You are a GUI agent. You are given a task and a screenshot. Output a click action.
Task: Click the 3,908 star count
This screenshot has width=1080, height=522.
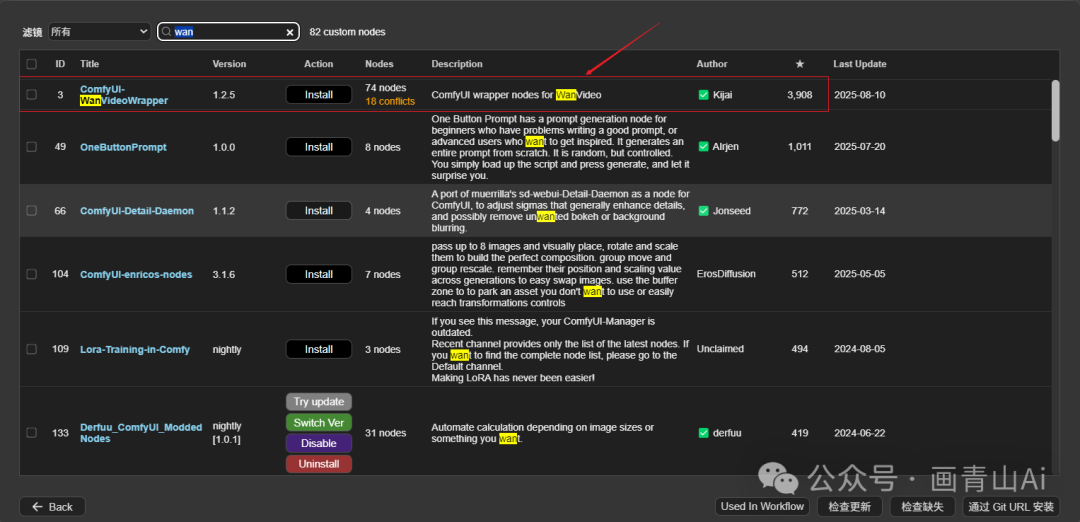tap(800, 95)
